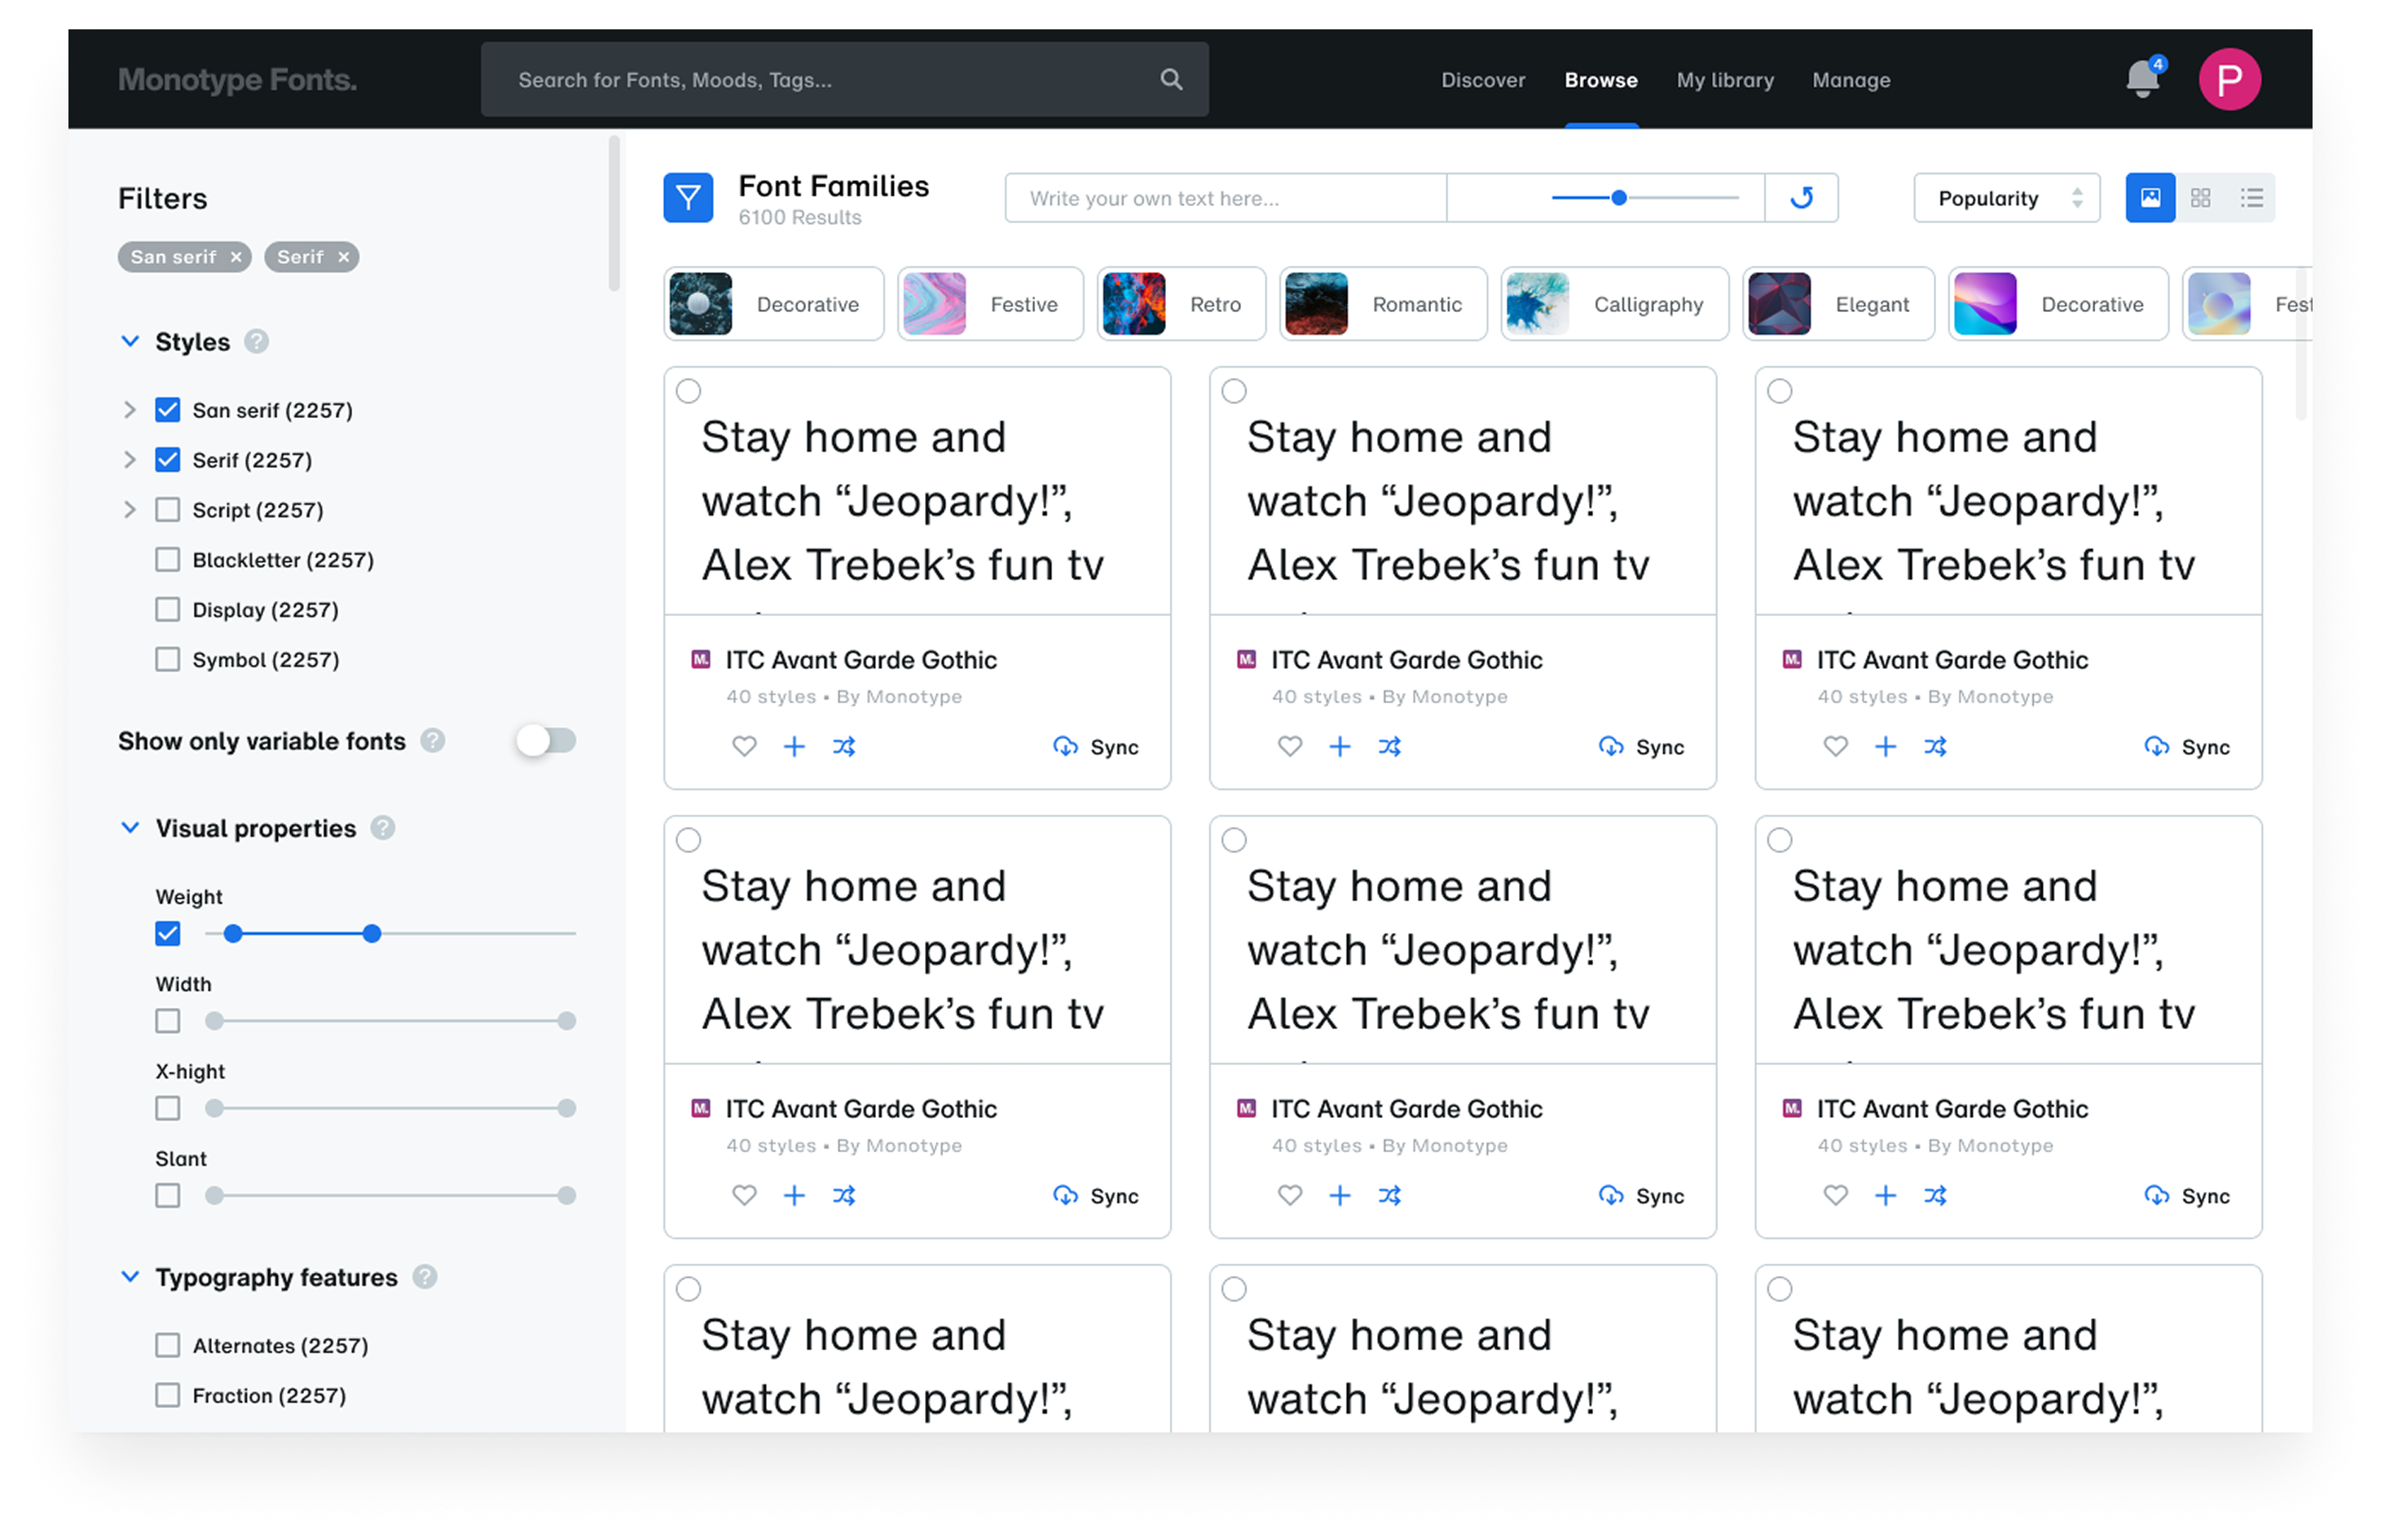Open My library

coord(1724,79)
